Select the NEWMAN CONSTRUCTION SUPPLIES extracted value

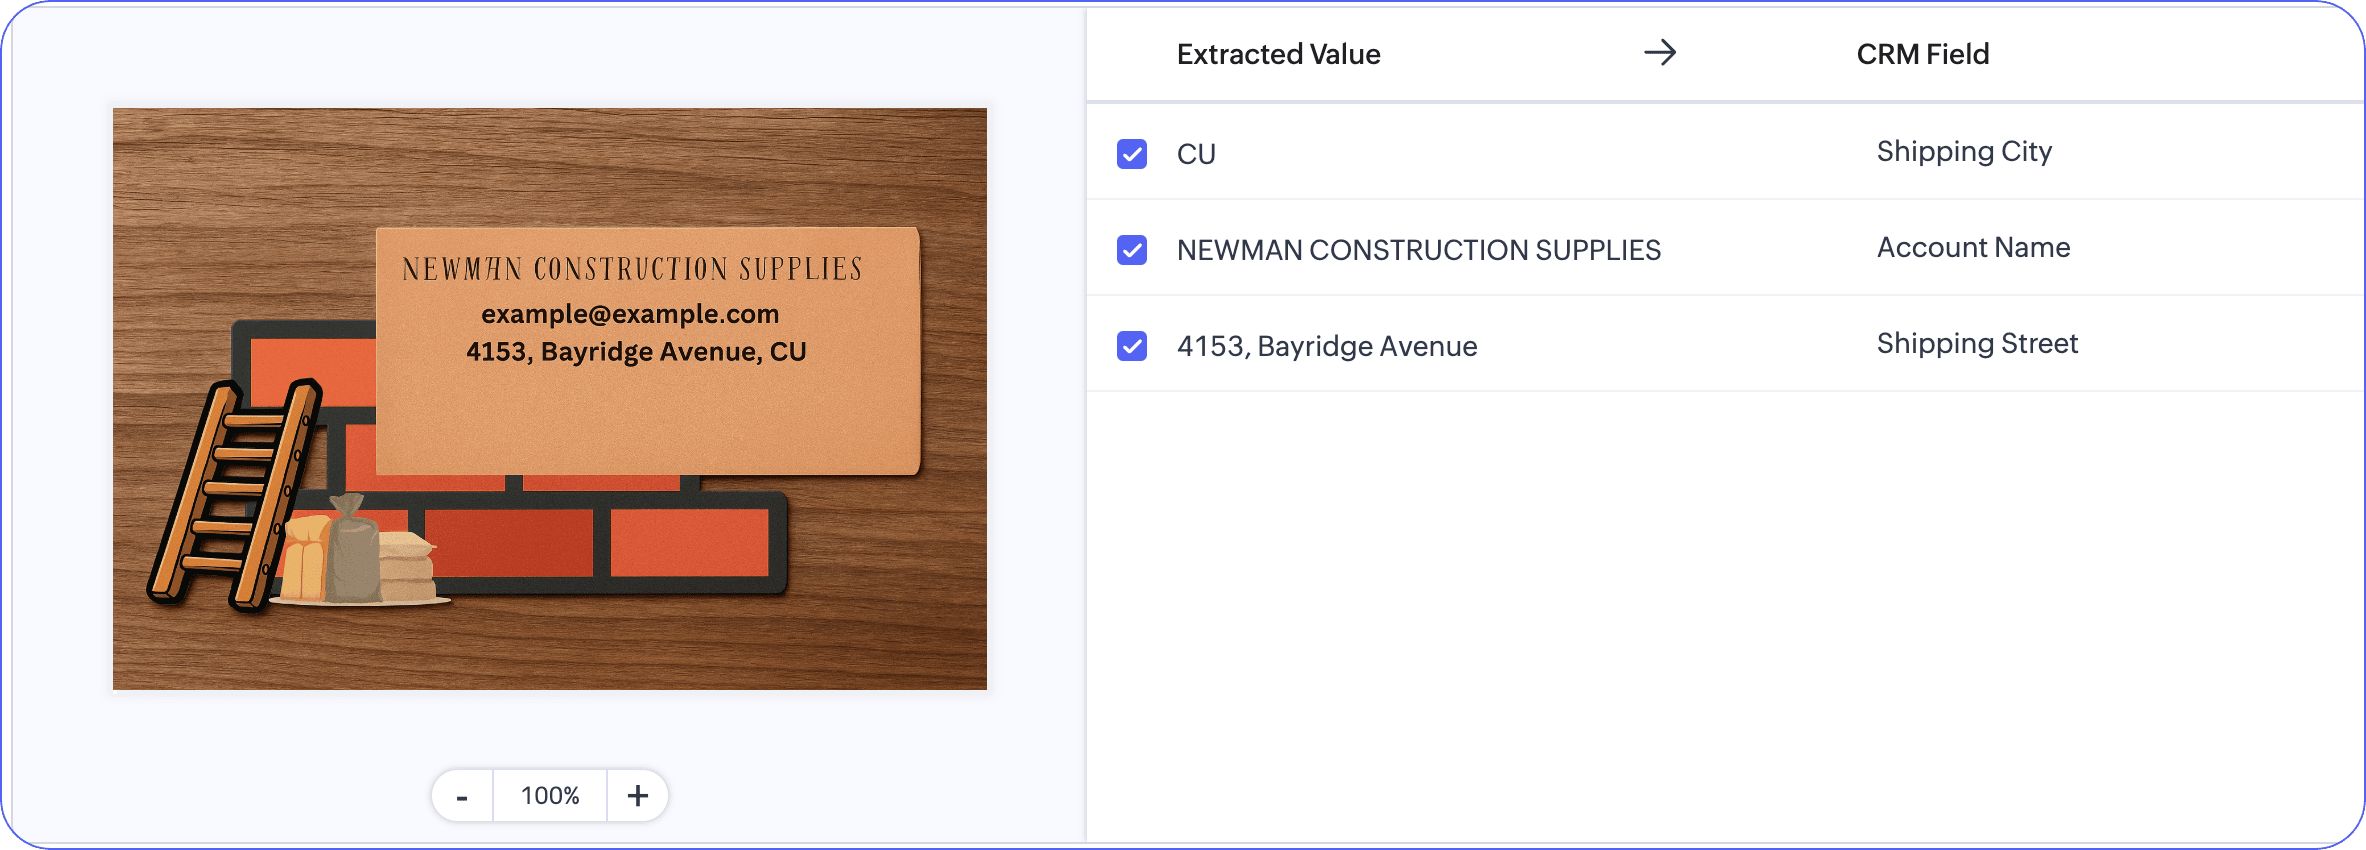pos(1418,250)
